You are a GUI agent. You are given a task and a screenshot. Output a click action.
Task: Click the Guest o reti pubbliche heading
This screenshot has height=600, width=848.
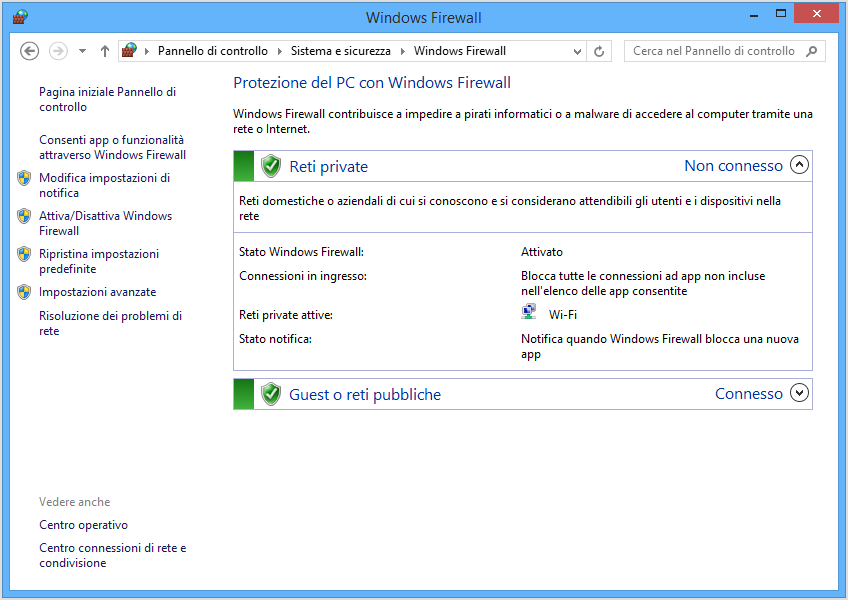pos(365,394)
